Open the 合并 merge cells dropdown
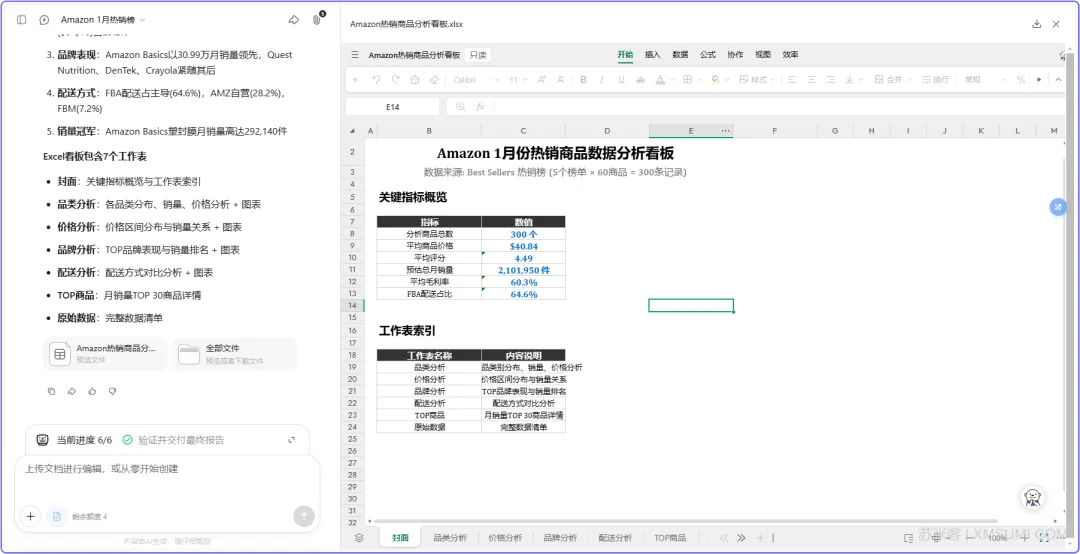The height and width of the screenshot is (554, 1080). [x=892, y=80]
